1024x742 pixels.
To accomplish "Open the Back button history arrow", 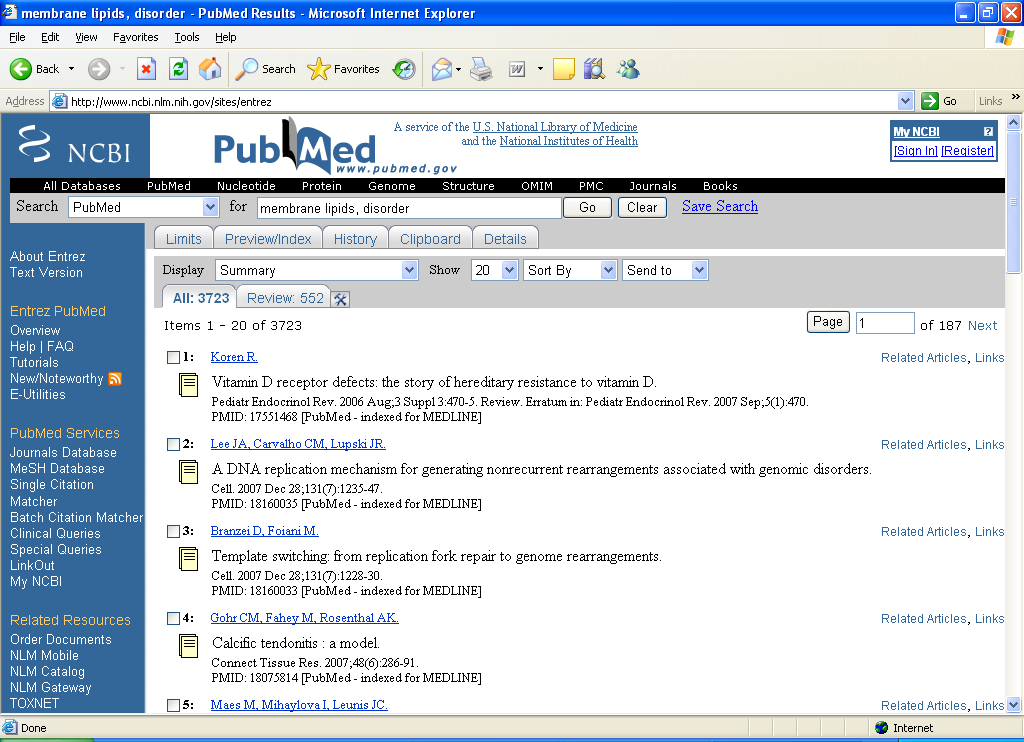I will [x=71, y=69].
